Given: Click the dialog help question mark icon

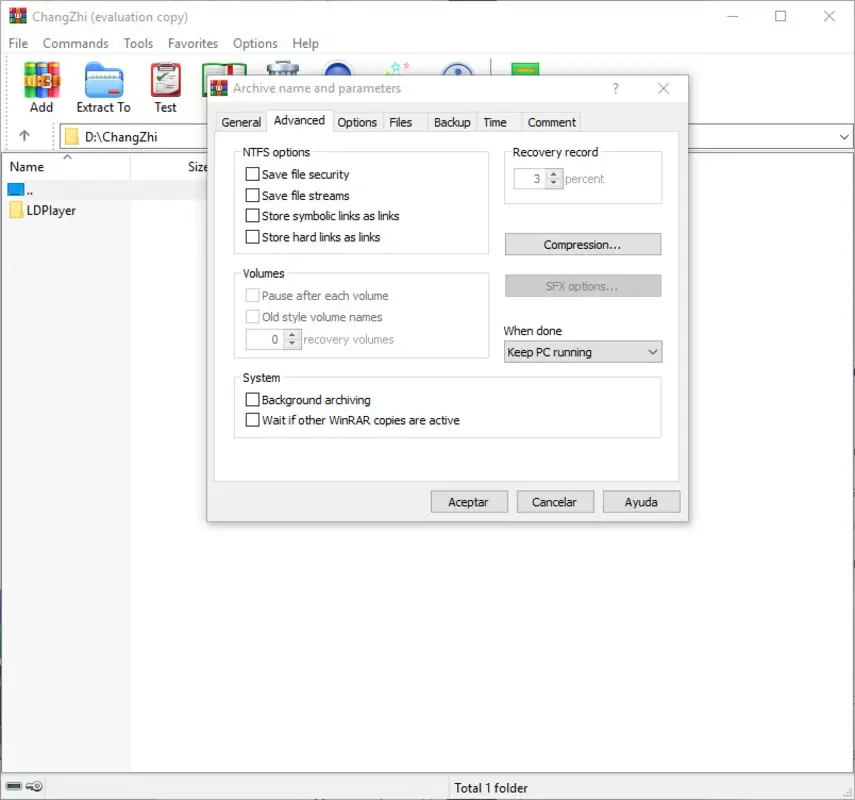Looking at the screenshot, I should tap(615, 88).
